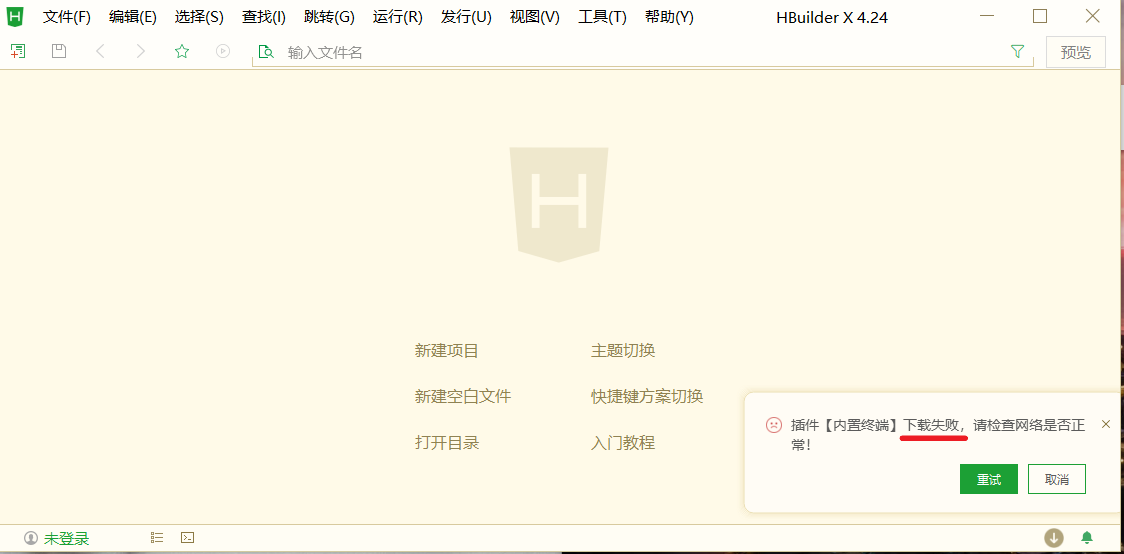Image resolution: width=1124 pixels, height=554 pixels.
Task: Open the 视图(V) menu
Action: pos(535,17)
